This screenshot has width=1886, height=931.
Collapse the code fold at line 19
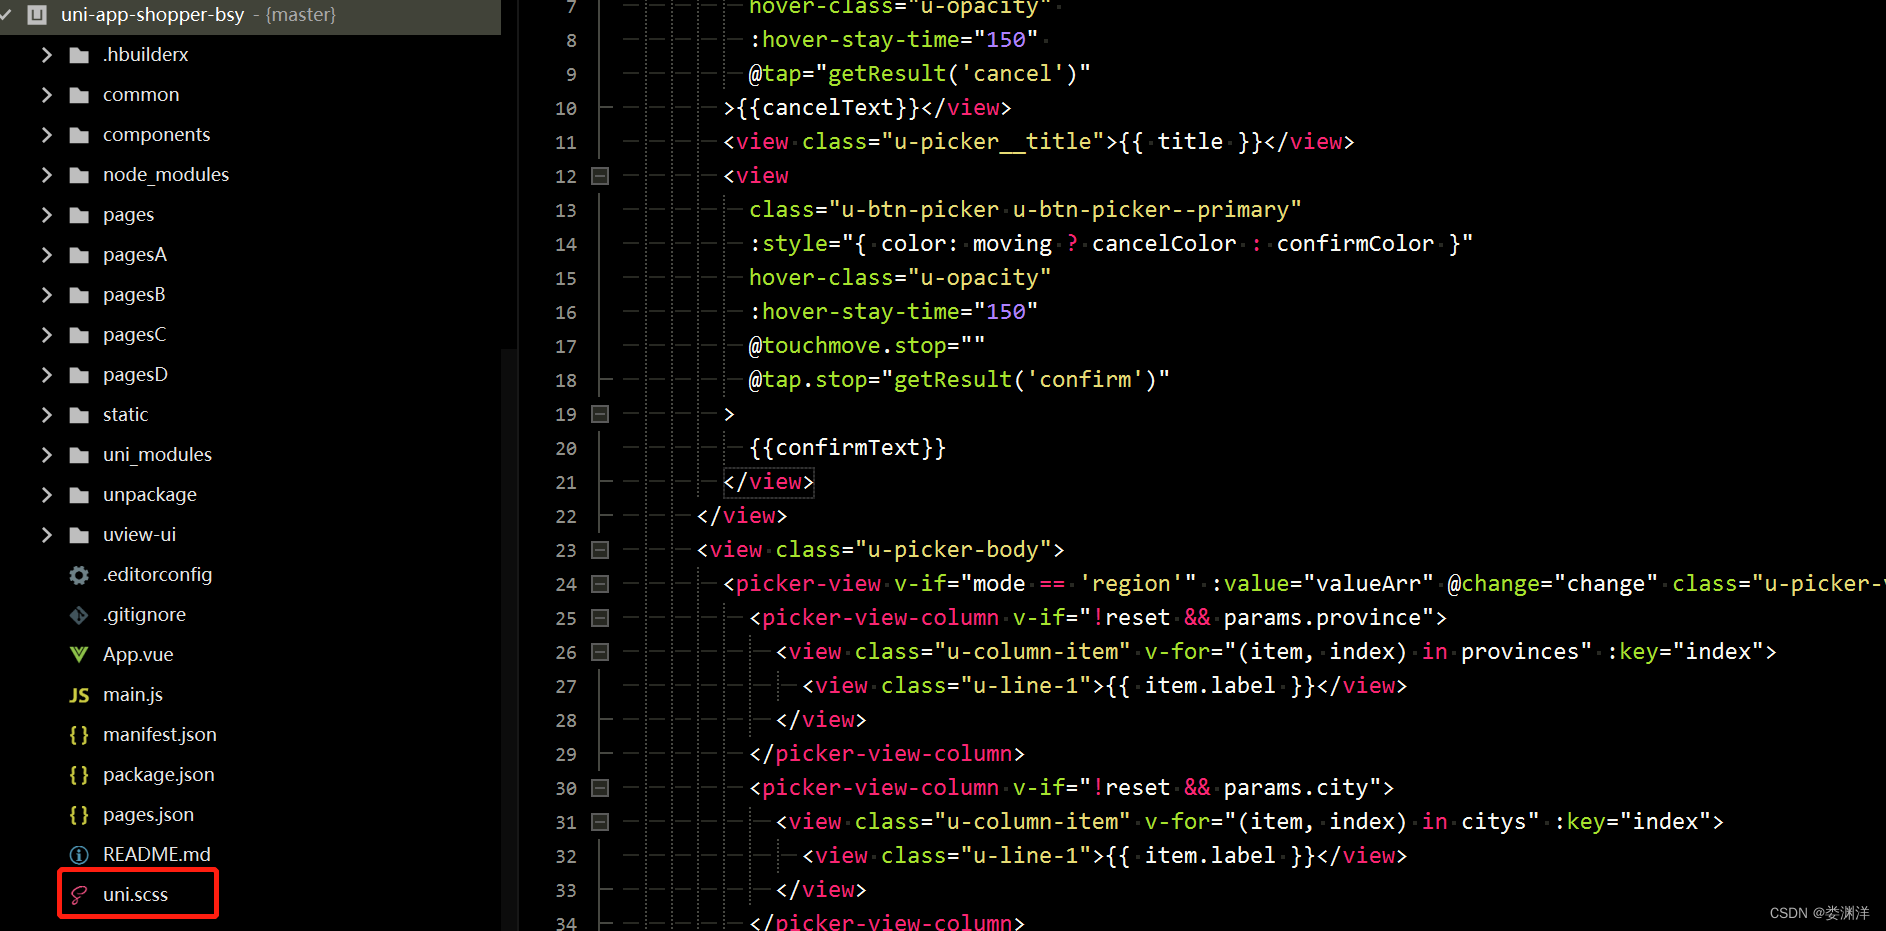click(x=600, y=414)
